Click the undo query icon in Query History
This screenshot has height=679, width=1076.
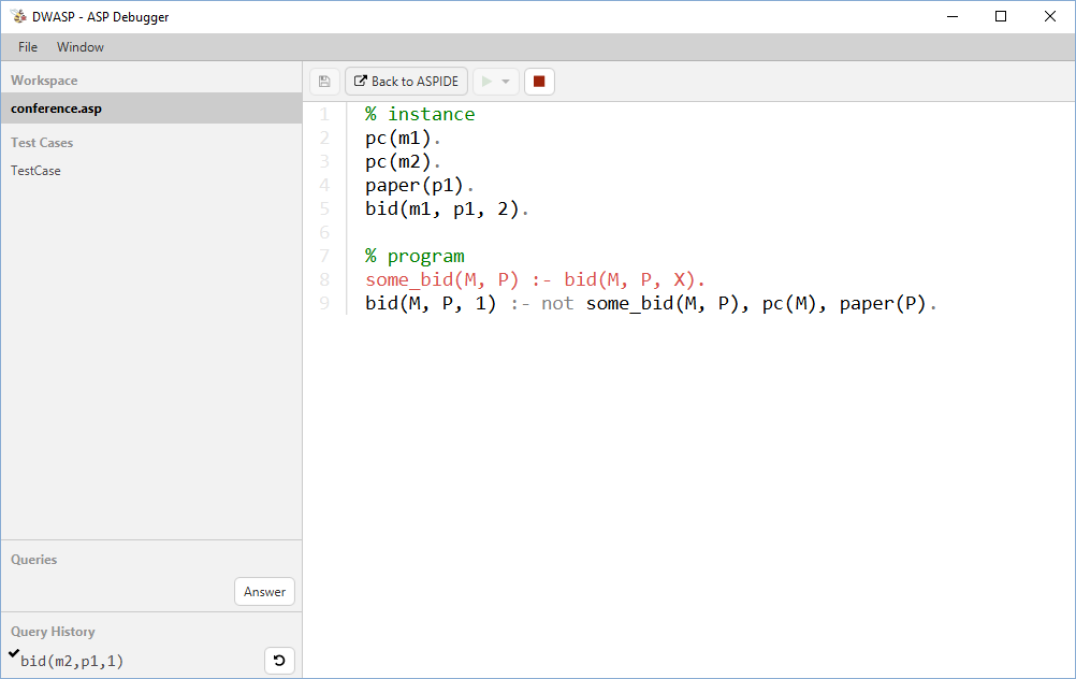point(279,660)
